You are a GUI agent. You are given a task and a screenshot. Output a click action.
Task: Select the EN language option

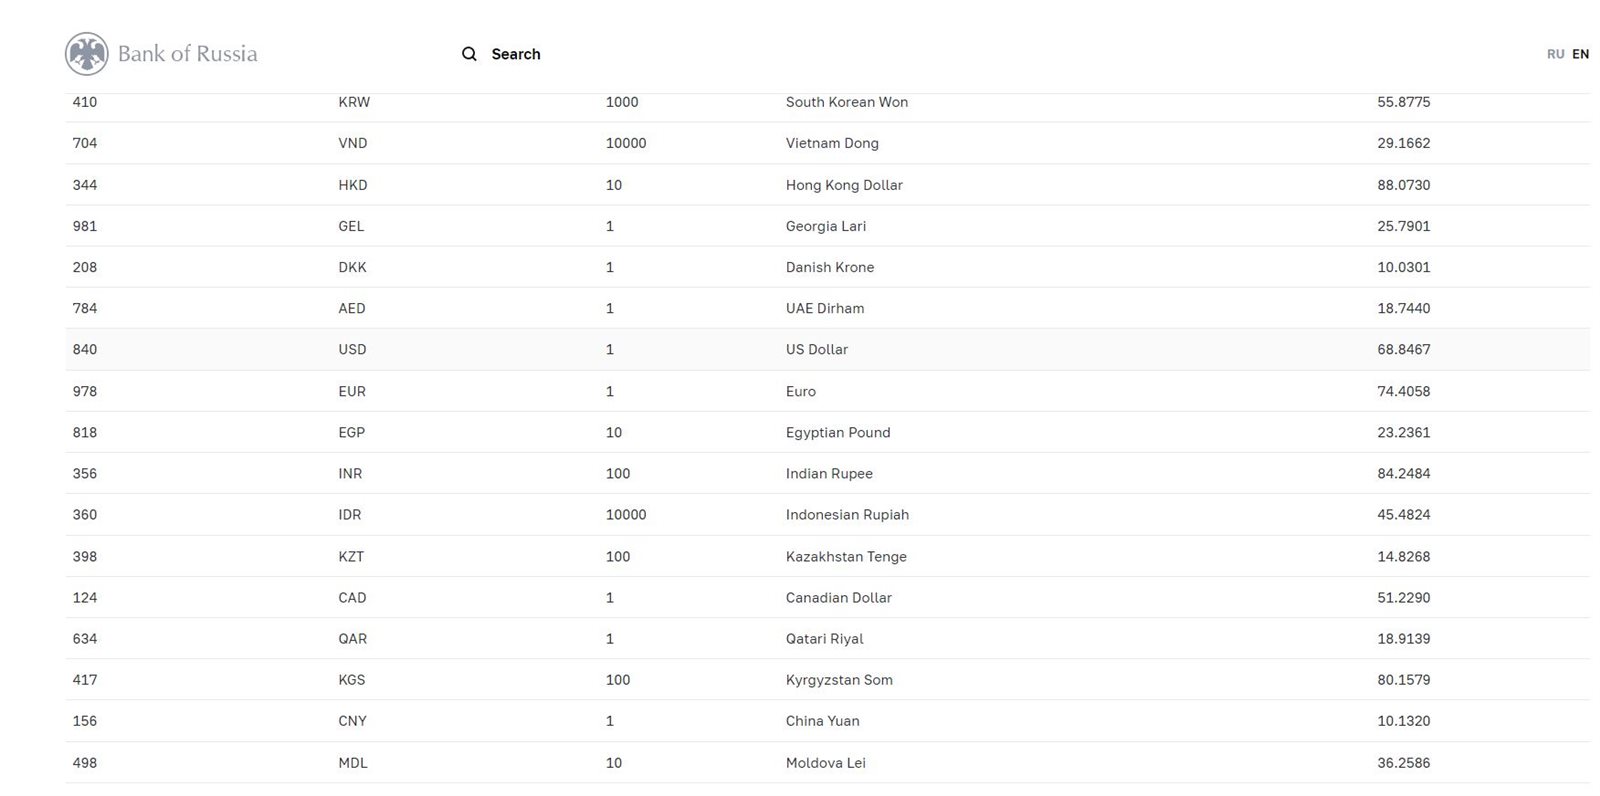coord(1580,54)
